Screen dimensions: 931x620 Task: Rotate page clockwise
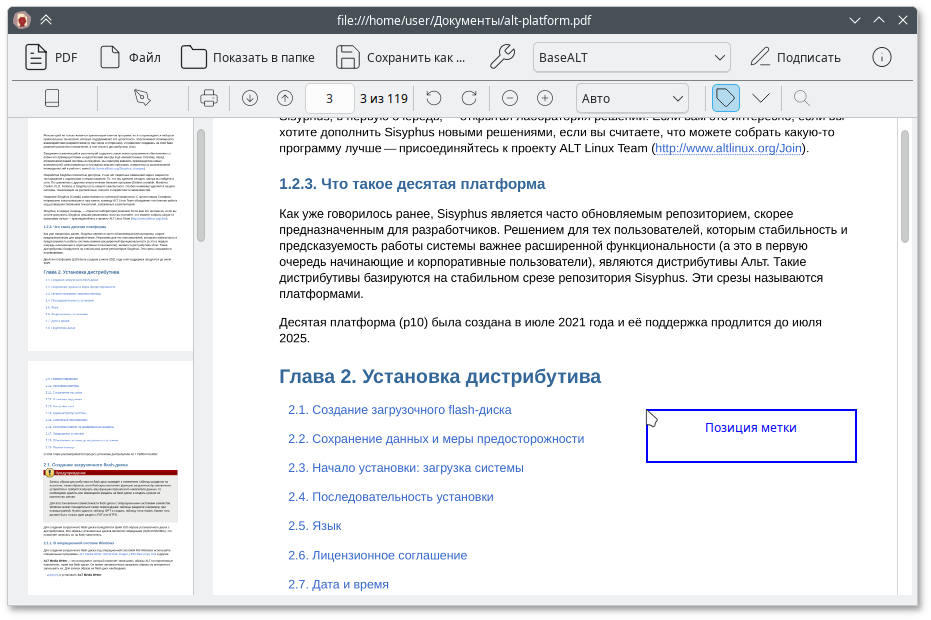(x=468, y=98)
